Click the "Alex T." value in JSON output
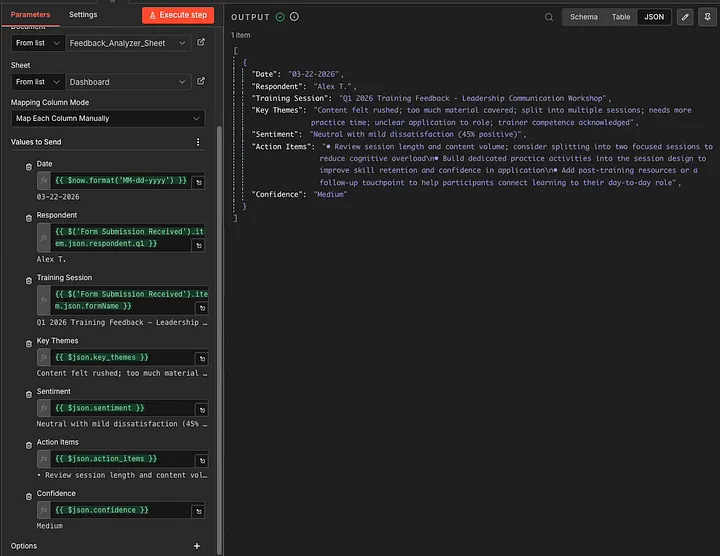Viewport: 720px width, 556px height. point(332,86)
